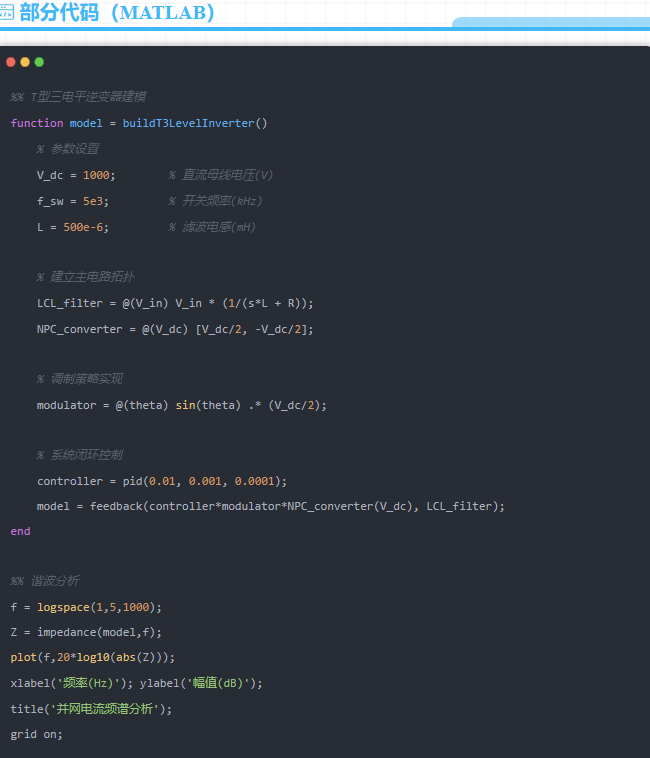
Task: Click the title string 并网电流频谱分析
Action: coord(105,709)
